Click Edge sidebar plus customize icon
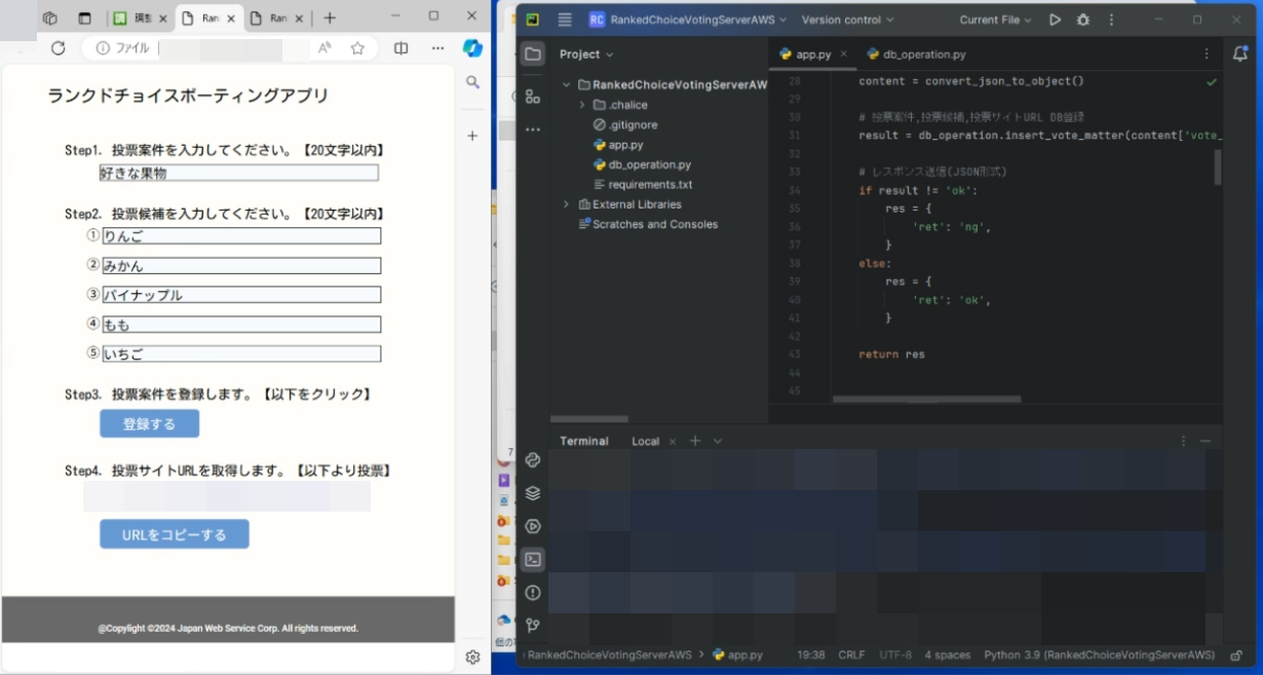The height and width of the screenshot is (675, 1263). click(473, 135)
